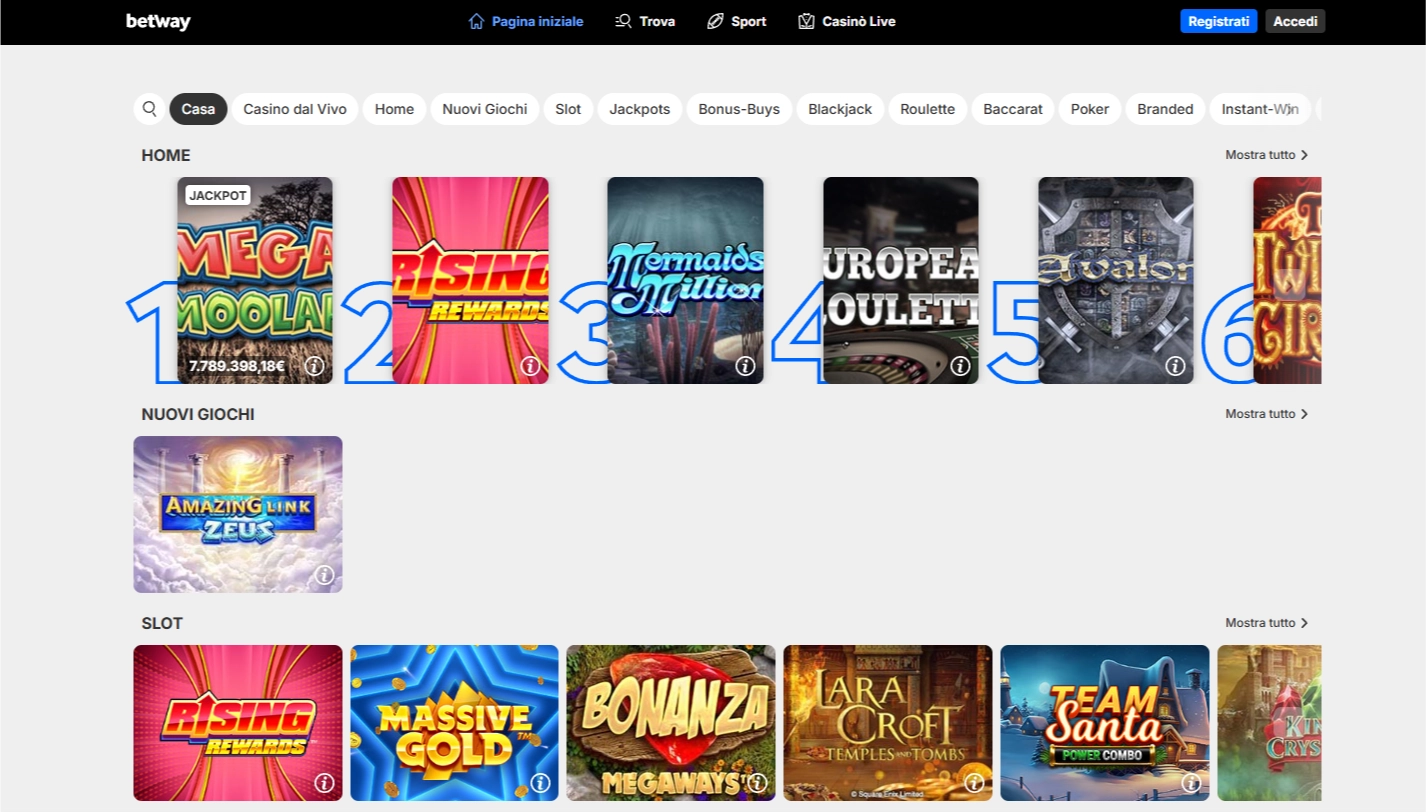Show info for European Roulette game

960,366
